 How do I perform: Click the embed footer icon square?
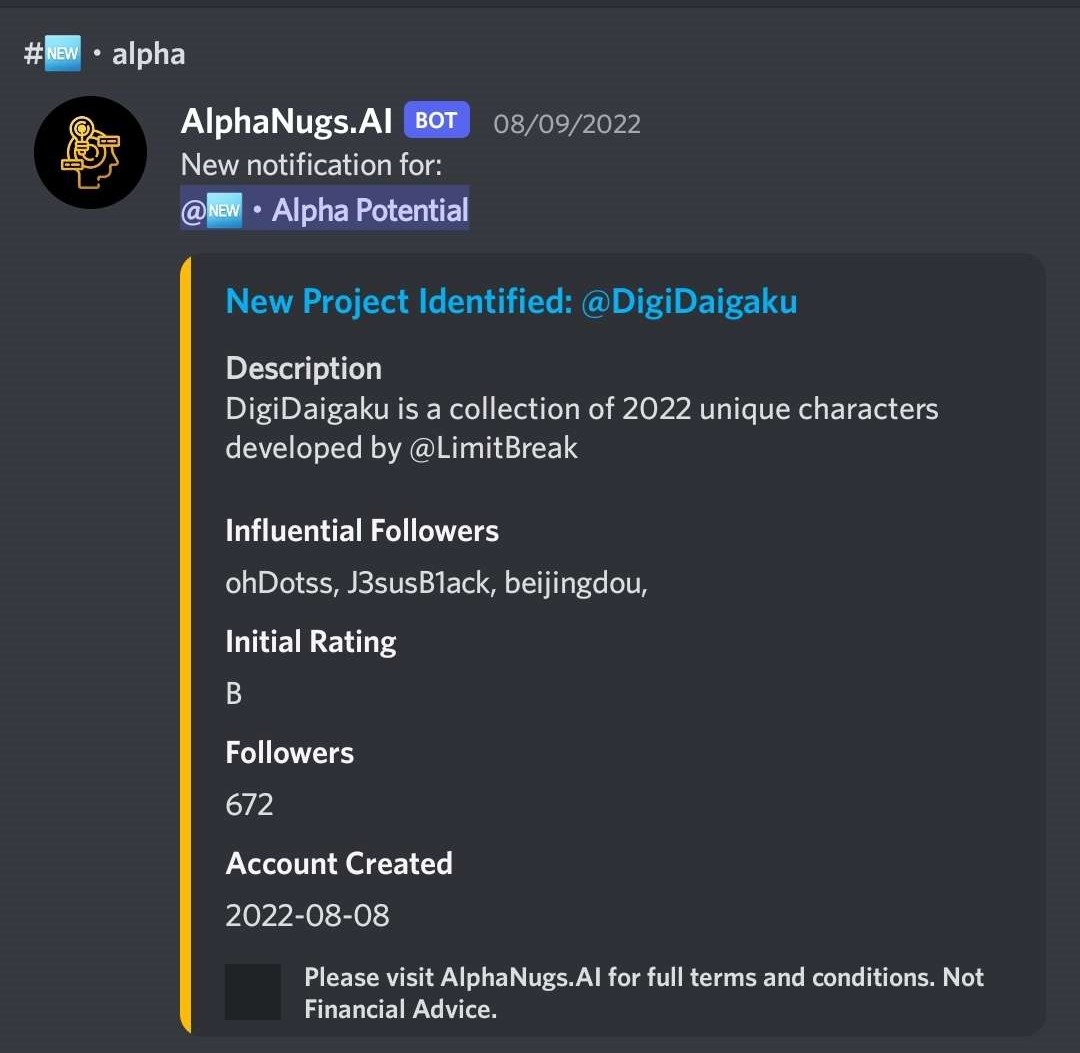253,992
